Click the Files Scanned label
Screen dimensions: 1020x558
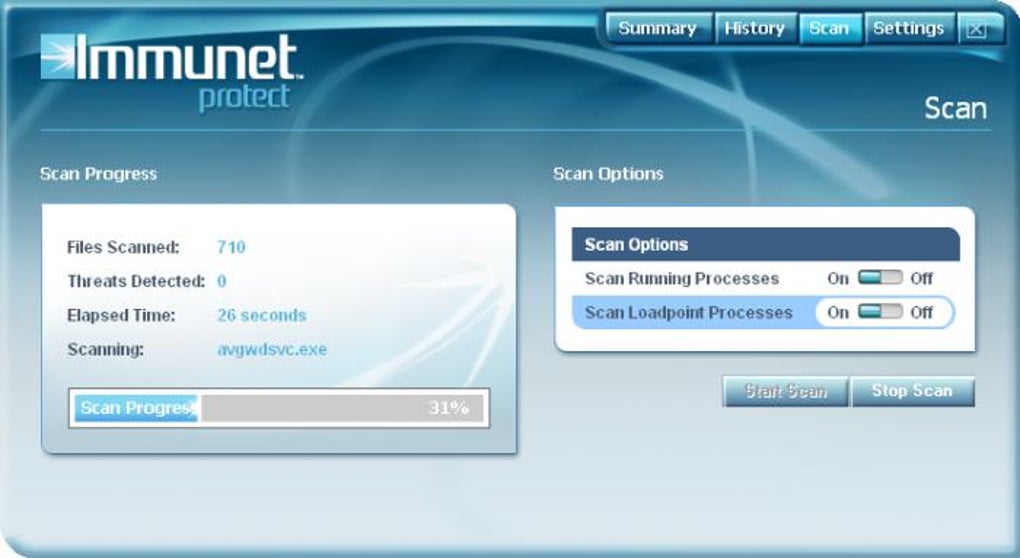click(123, 247)
